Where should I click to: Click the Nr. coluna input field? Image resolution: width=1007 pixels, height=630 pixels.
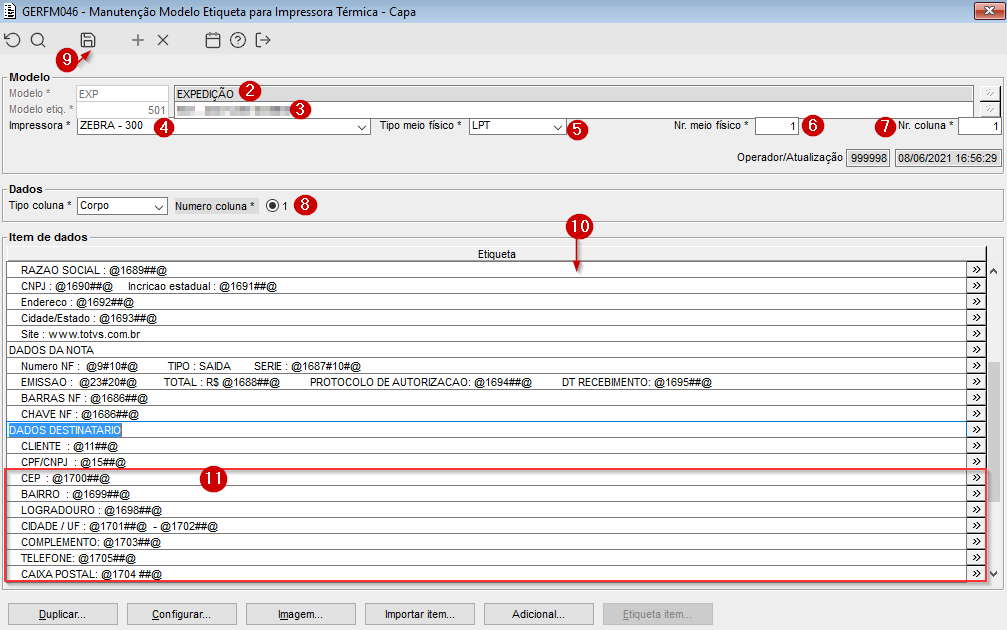click(979, 127)
